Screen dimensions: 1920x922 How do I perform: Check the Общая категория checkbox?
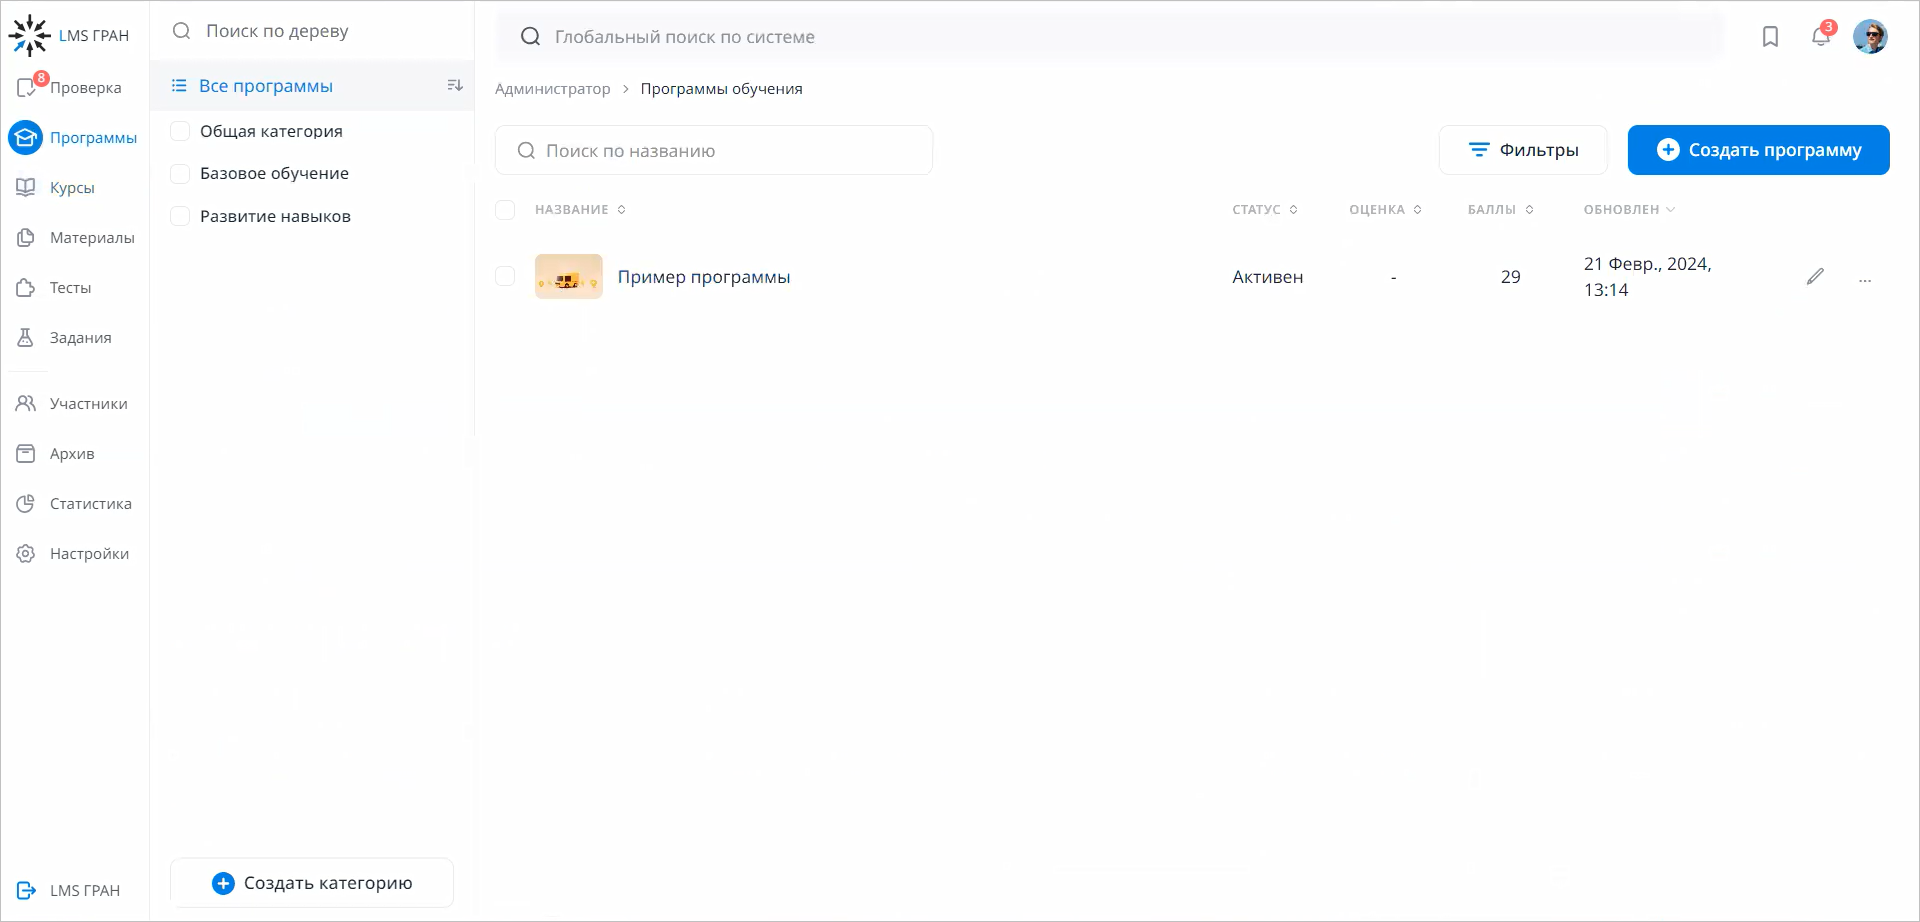click(180, 130)
